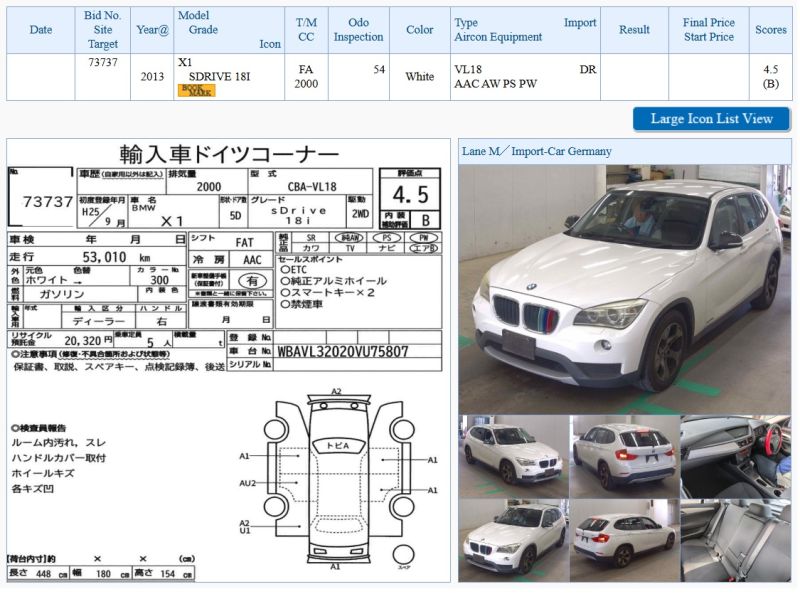
Task: Click the auction sheet image
Action: [x=228, y=360]
